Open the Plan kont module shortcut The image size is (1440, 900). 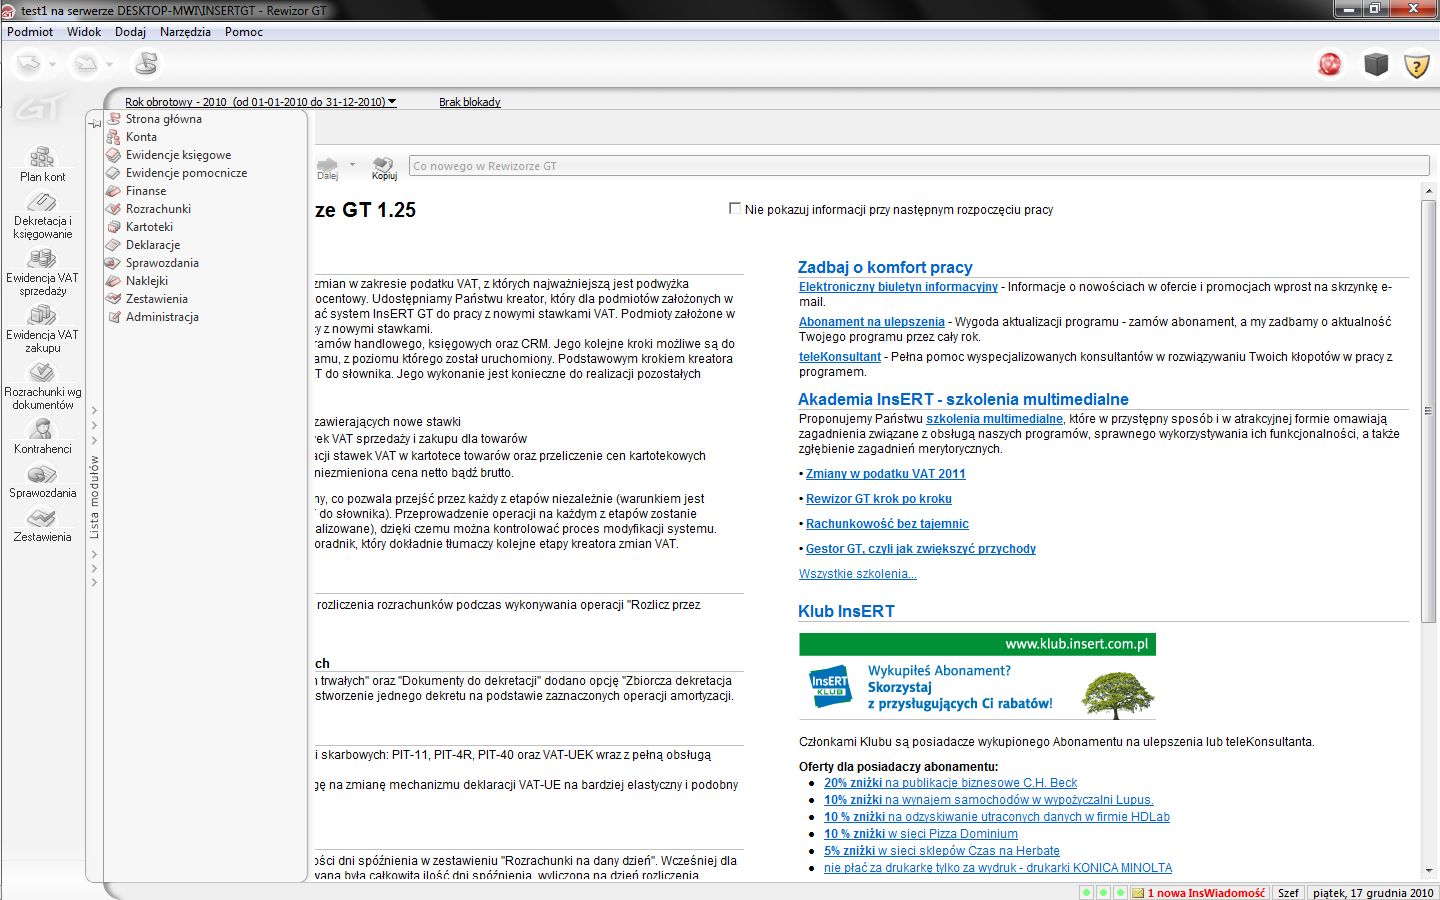coord(42,165)
